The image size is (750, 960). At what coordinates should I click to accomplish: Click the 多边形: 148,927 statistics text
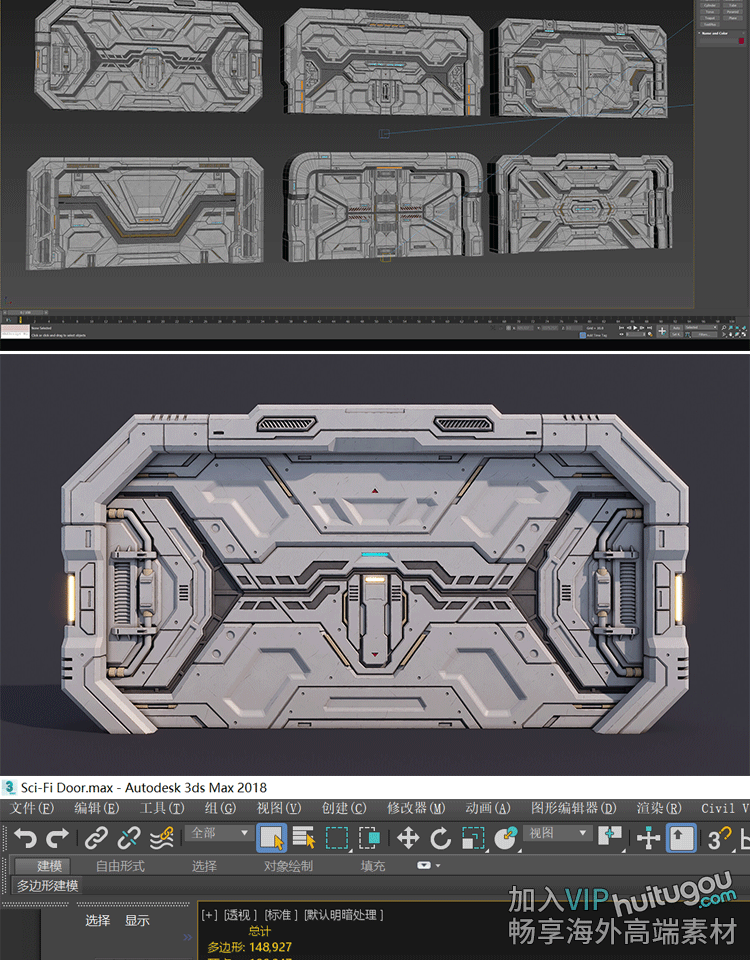tap(250, 947)
